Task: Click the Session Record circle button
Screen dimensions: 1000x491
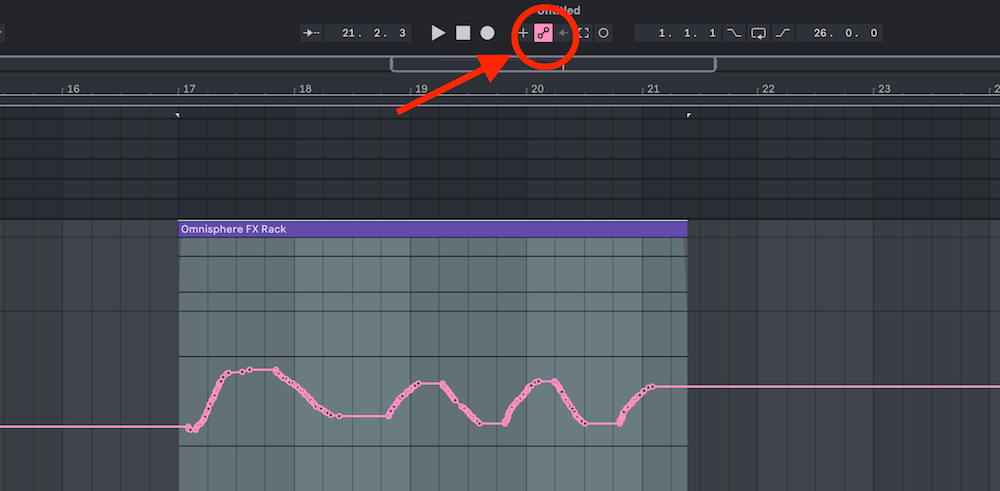Action: (x=603, y=33)
